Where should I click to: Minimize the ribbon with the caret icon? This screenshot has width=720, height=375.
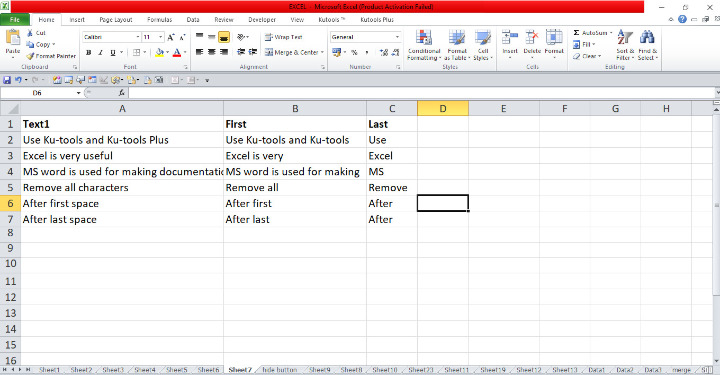point(671,19)
